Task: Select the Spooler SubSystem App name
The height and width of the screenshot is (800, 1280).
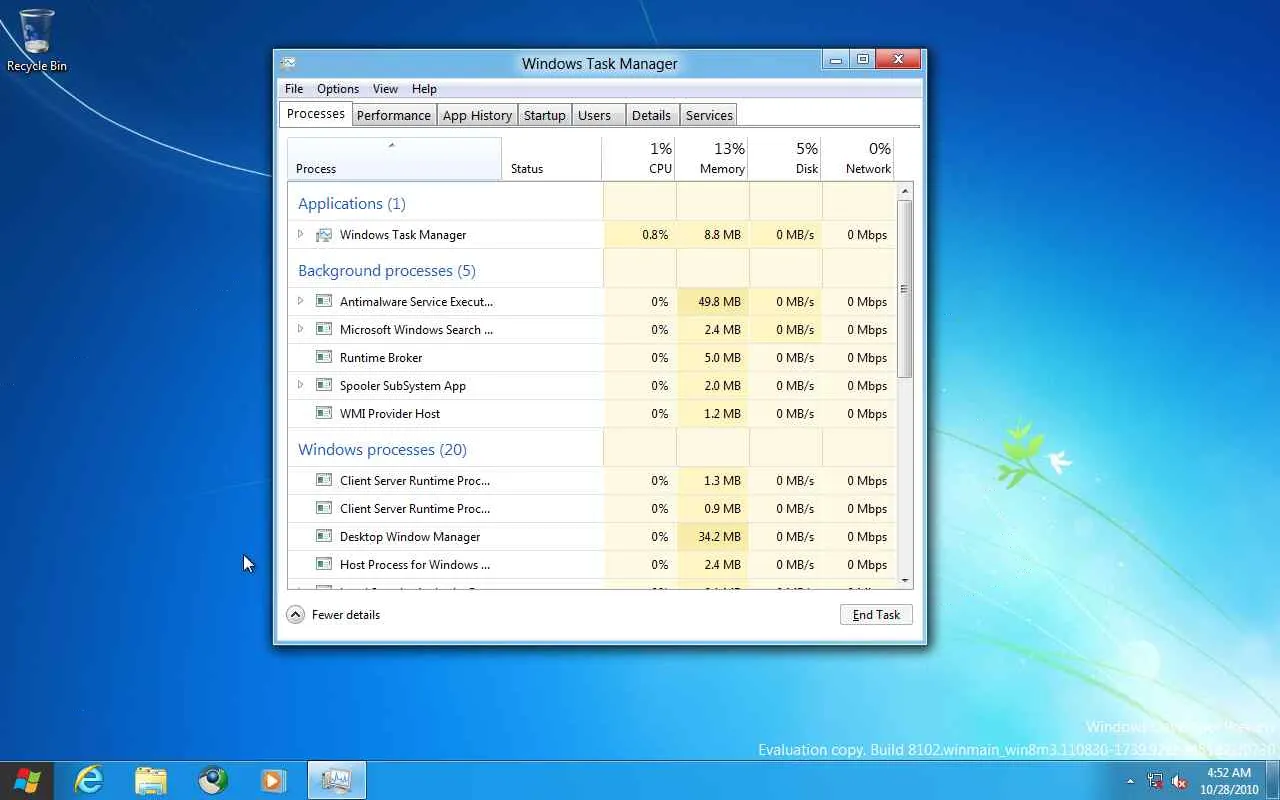Action: point(403,385)
